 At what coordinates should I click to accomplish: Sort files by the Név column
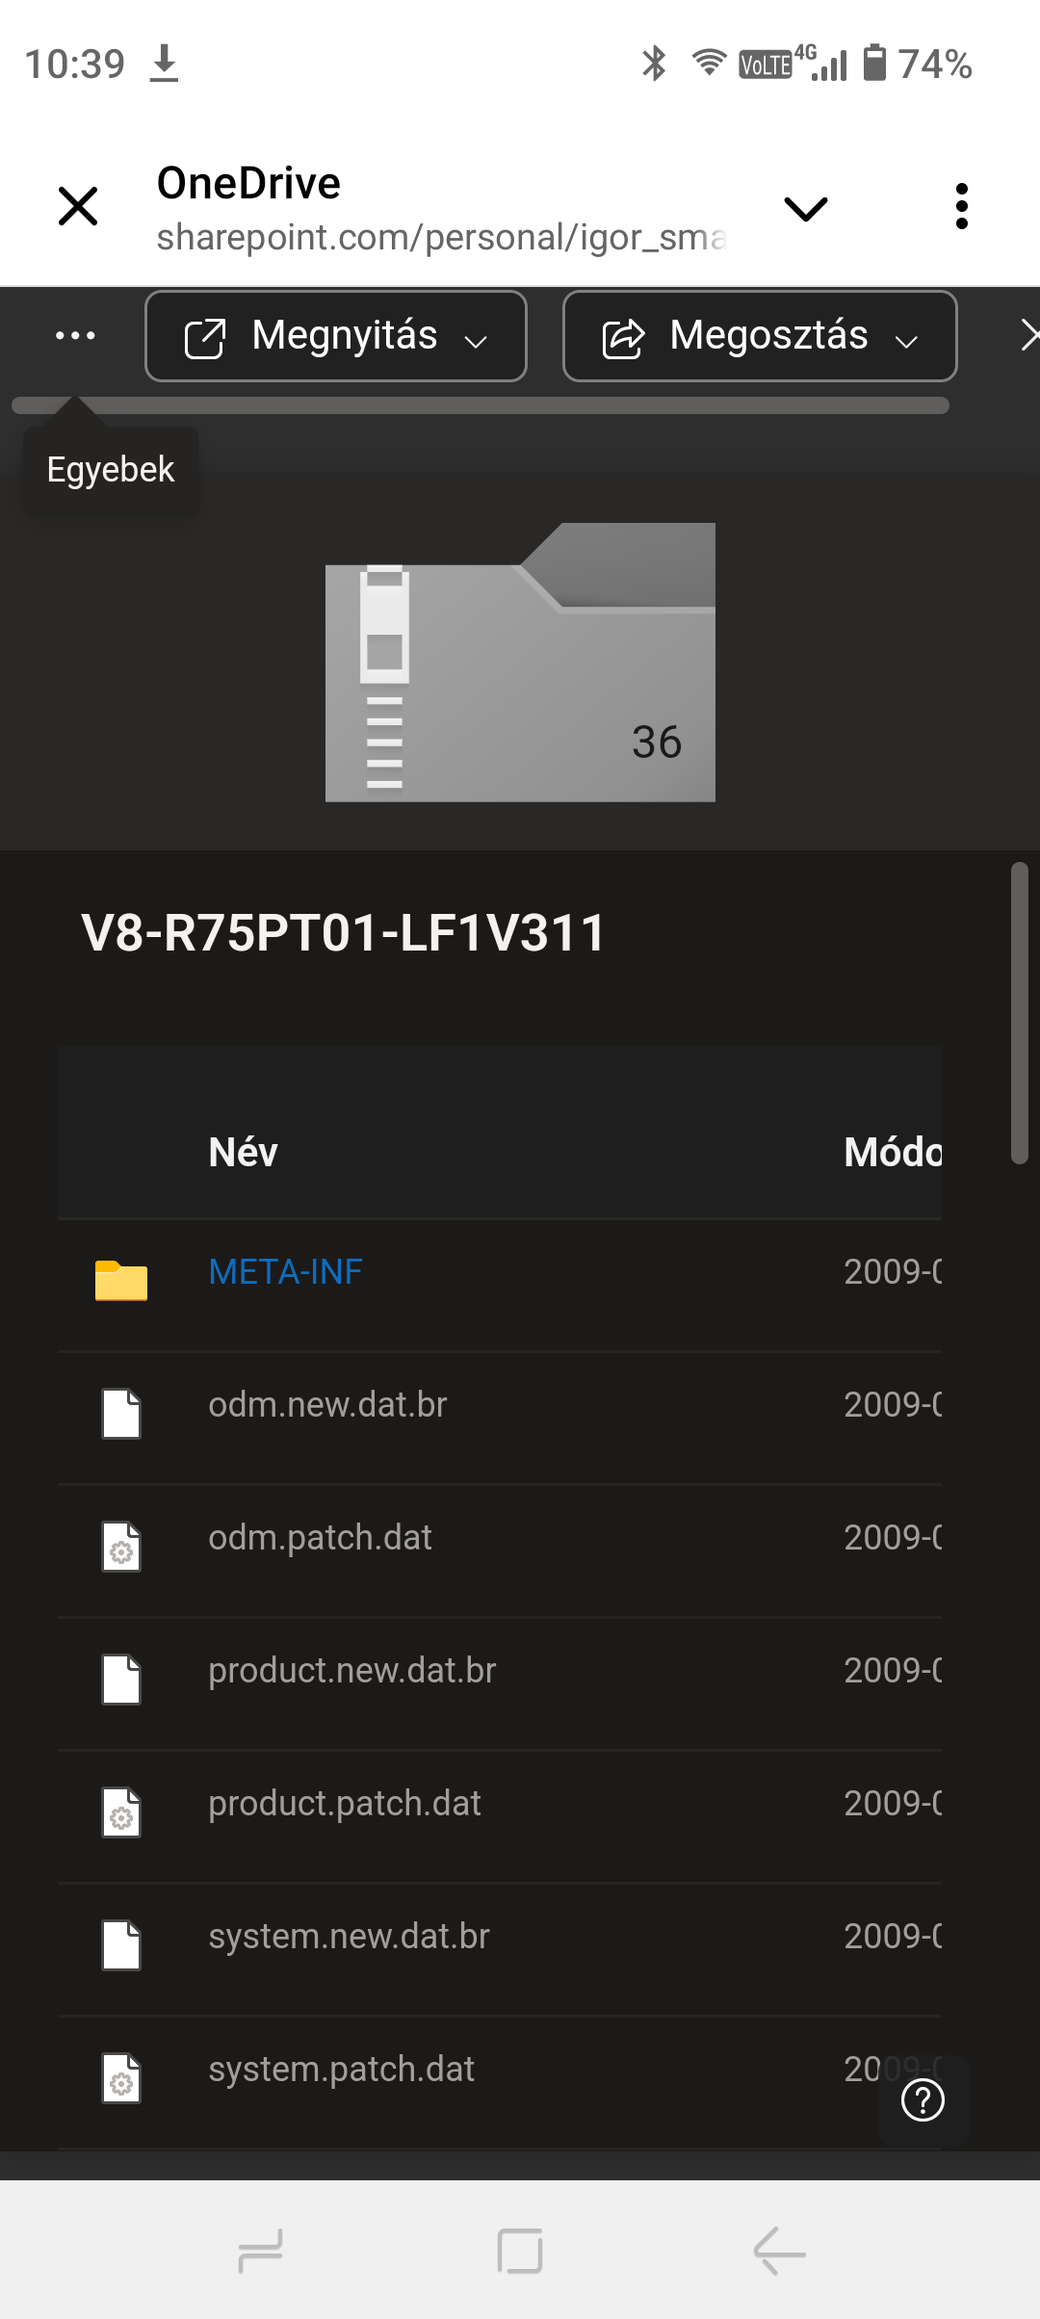pos(243,1152)
